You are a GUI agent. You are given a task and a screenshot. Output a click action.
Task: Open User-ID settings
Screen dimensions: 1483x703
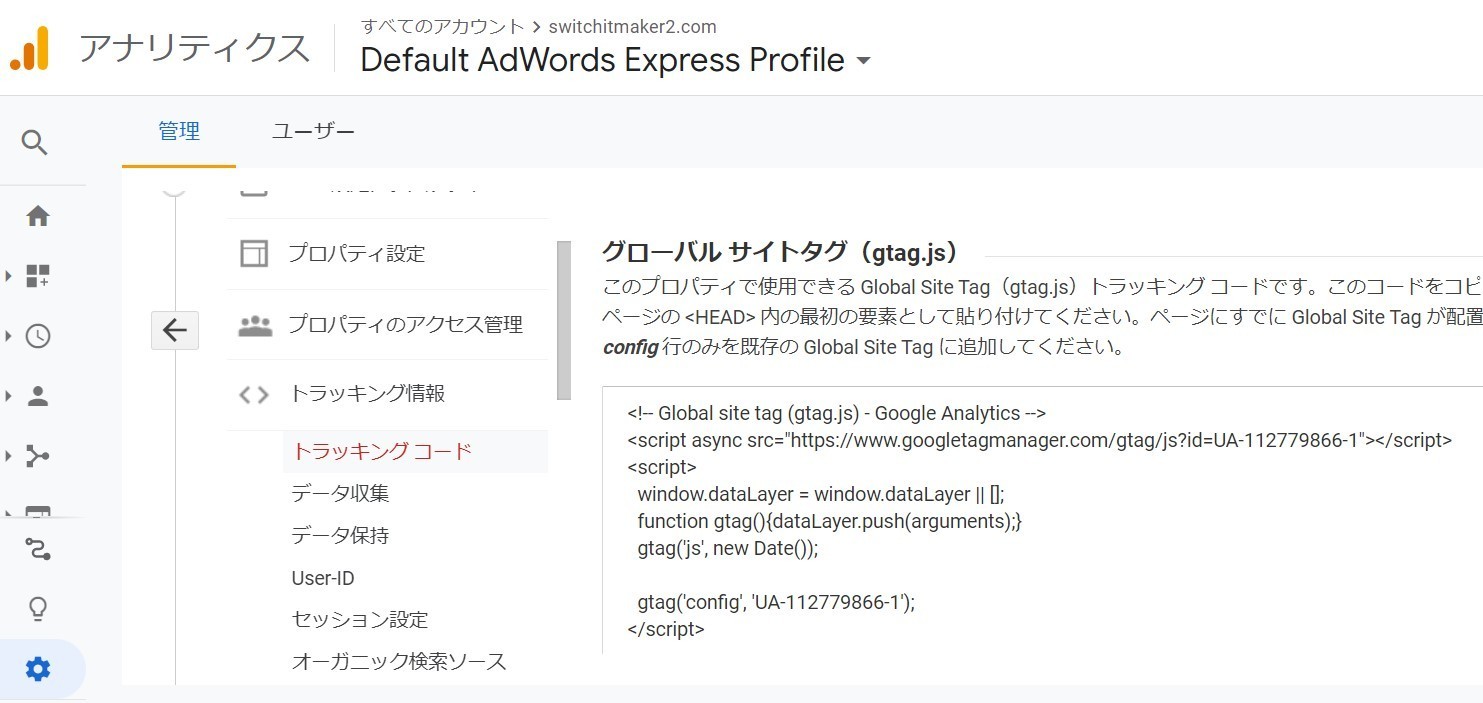(323, 578)
